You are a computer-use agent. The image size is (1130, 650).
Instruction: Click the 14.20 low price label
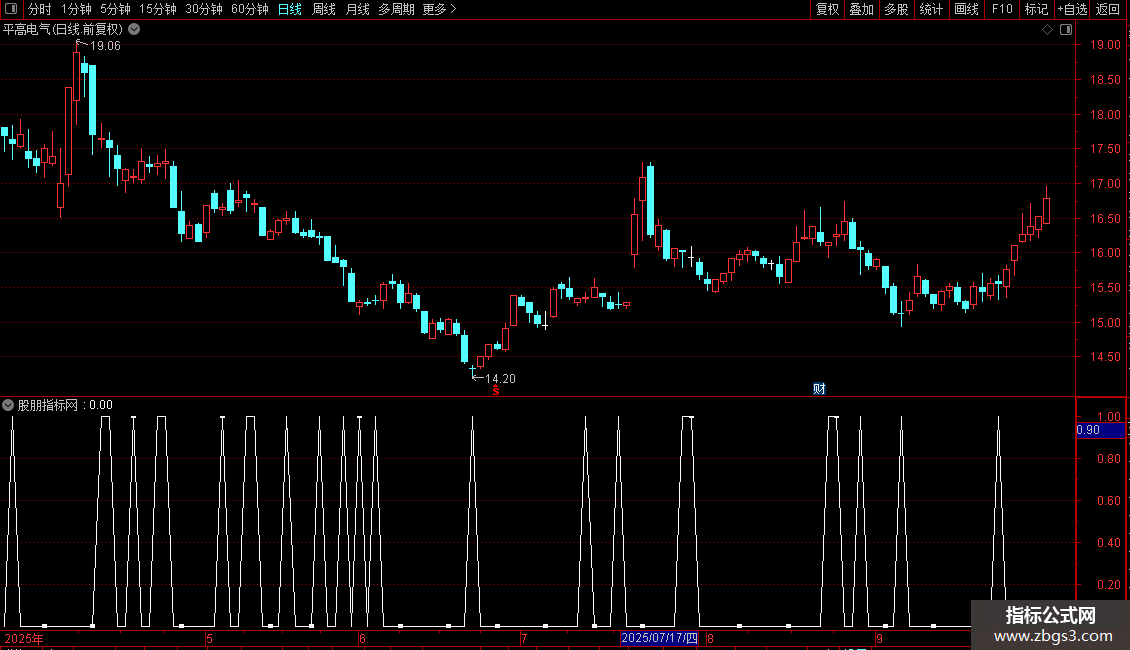point(500,378)
